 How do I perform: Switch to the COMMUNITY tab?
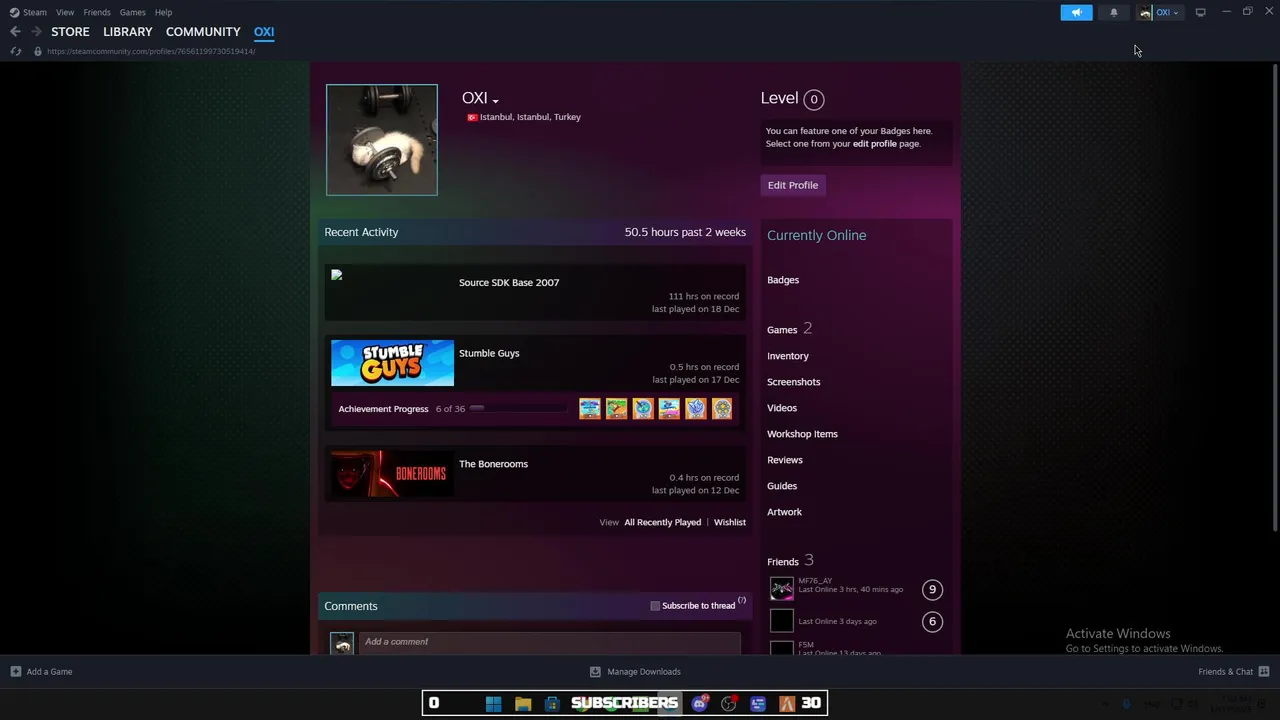[203, 32]
